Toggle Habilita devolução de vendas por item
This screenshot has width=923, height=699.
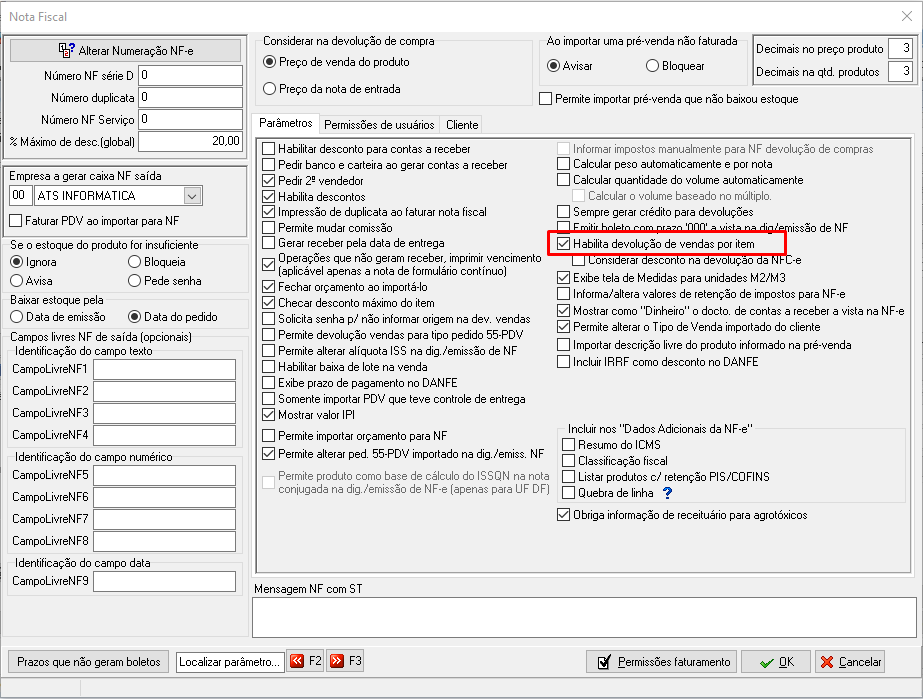point(563,244)
